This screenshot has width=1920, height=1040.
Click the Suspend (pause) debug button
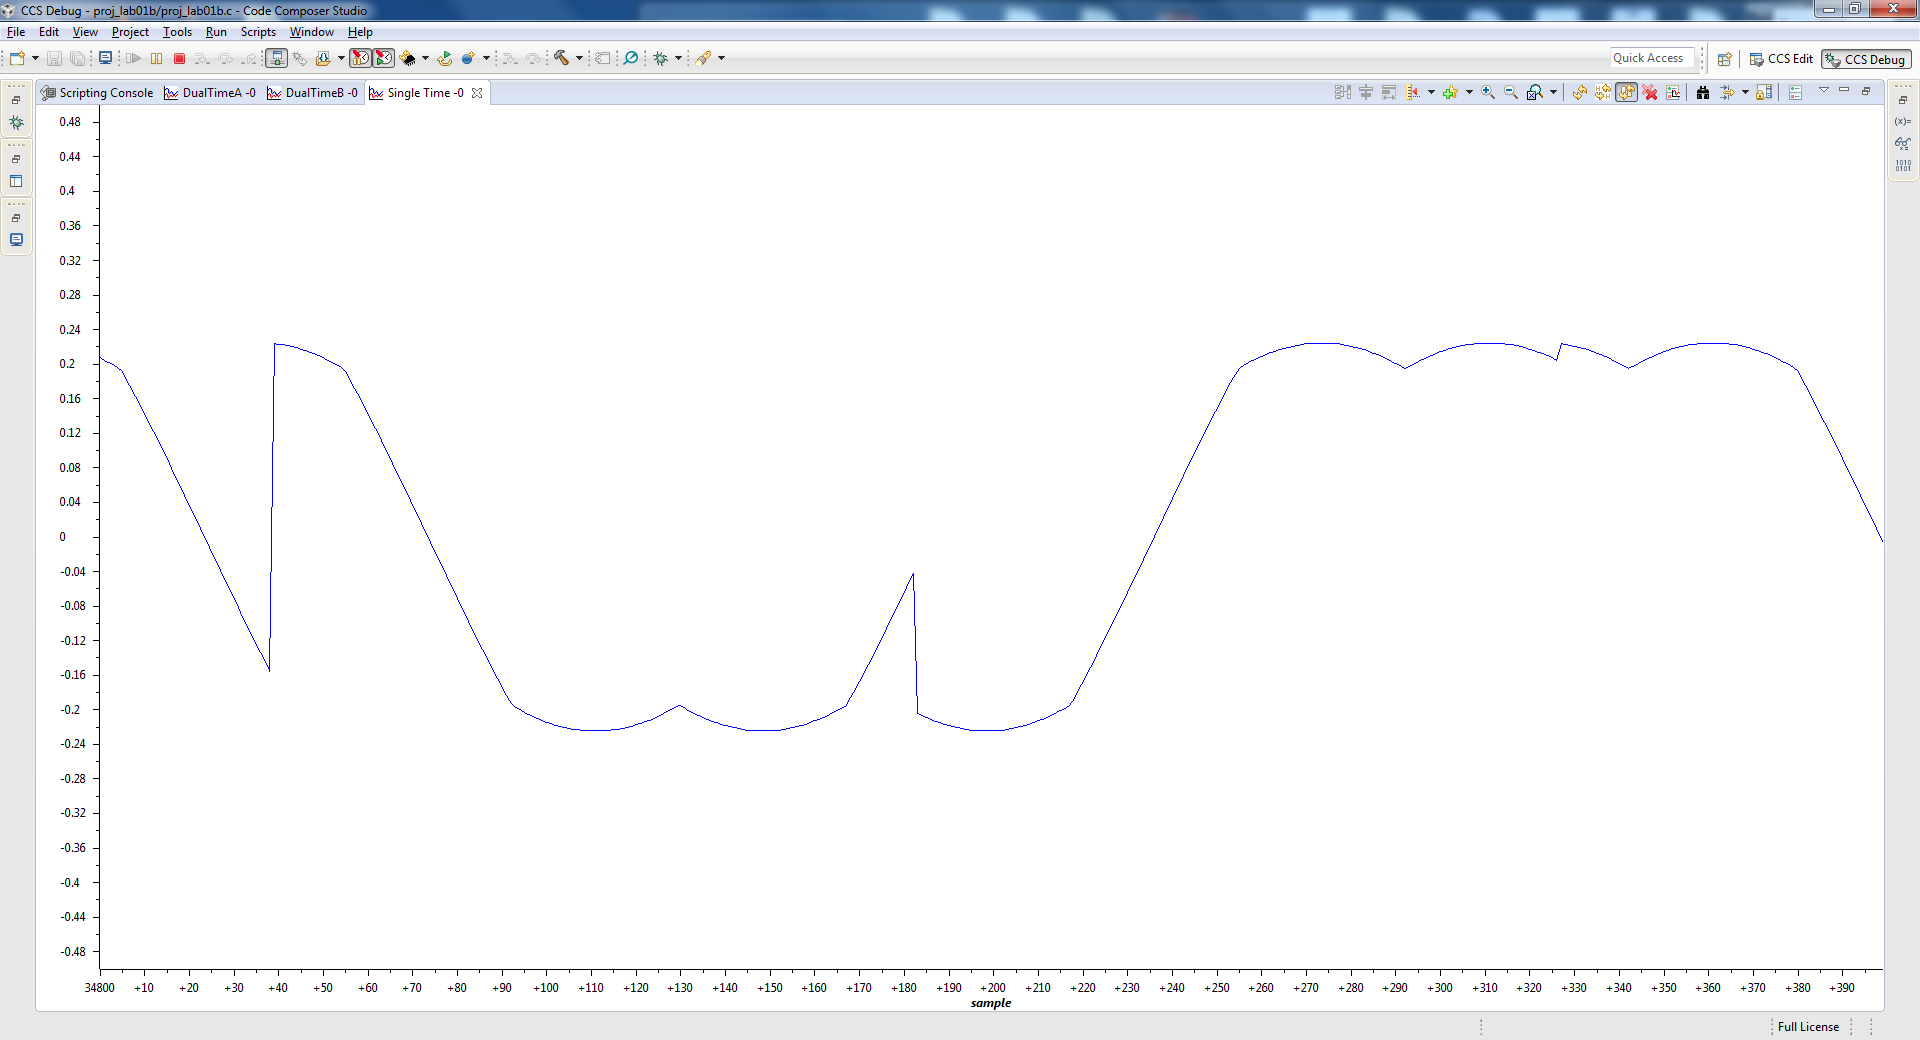pyautogui.click(x=157, y=58)
